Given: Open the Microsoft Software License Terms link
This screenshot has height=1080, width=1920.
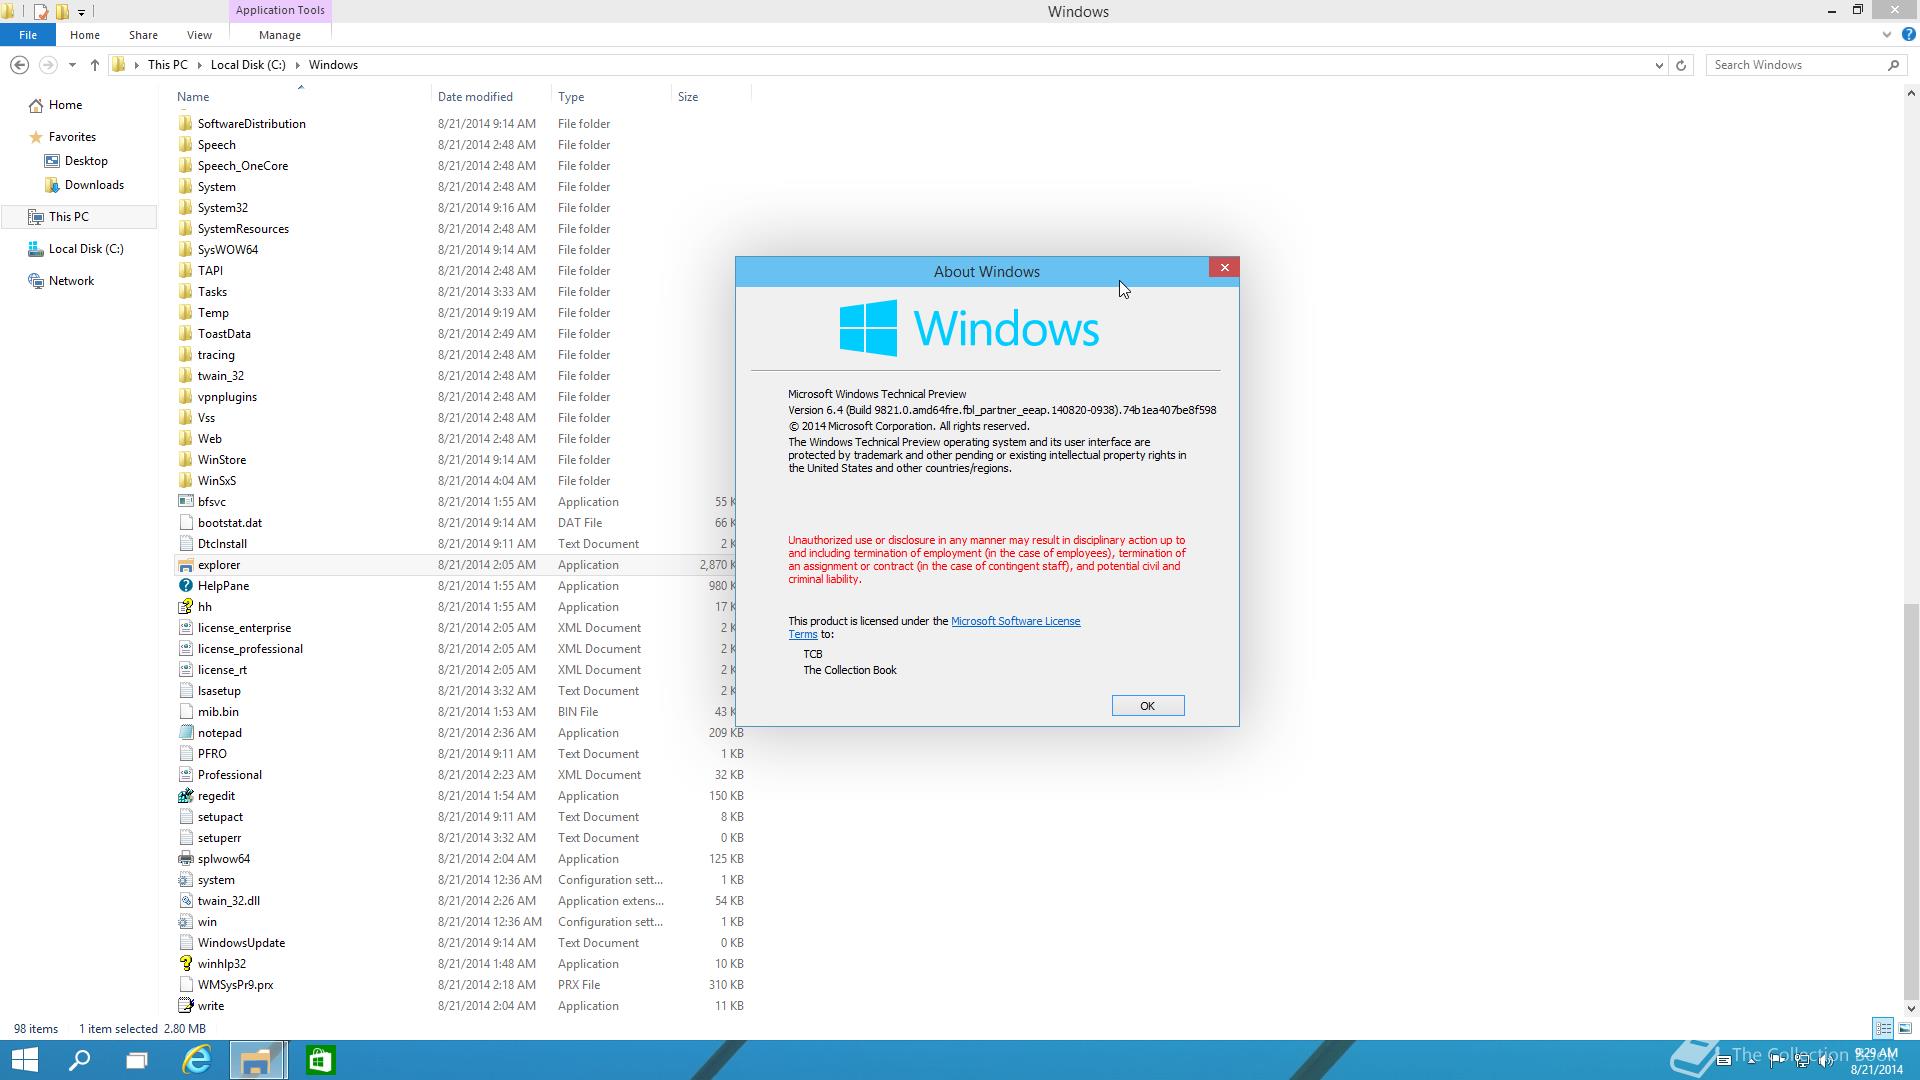Looking at the screenshot, I should [1015, 621].
